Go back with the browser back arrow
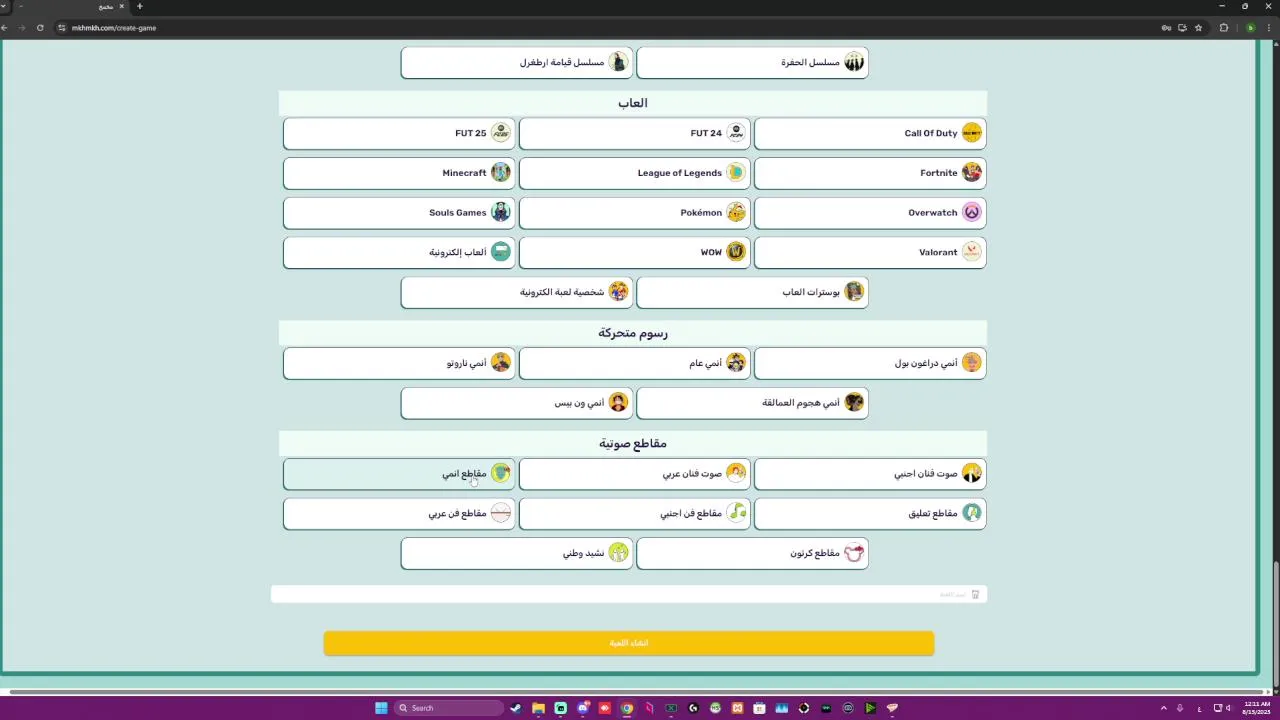Image resolution: width=1280 pixels, height=720 pixels. point(6,28)
